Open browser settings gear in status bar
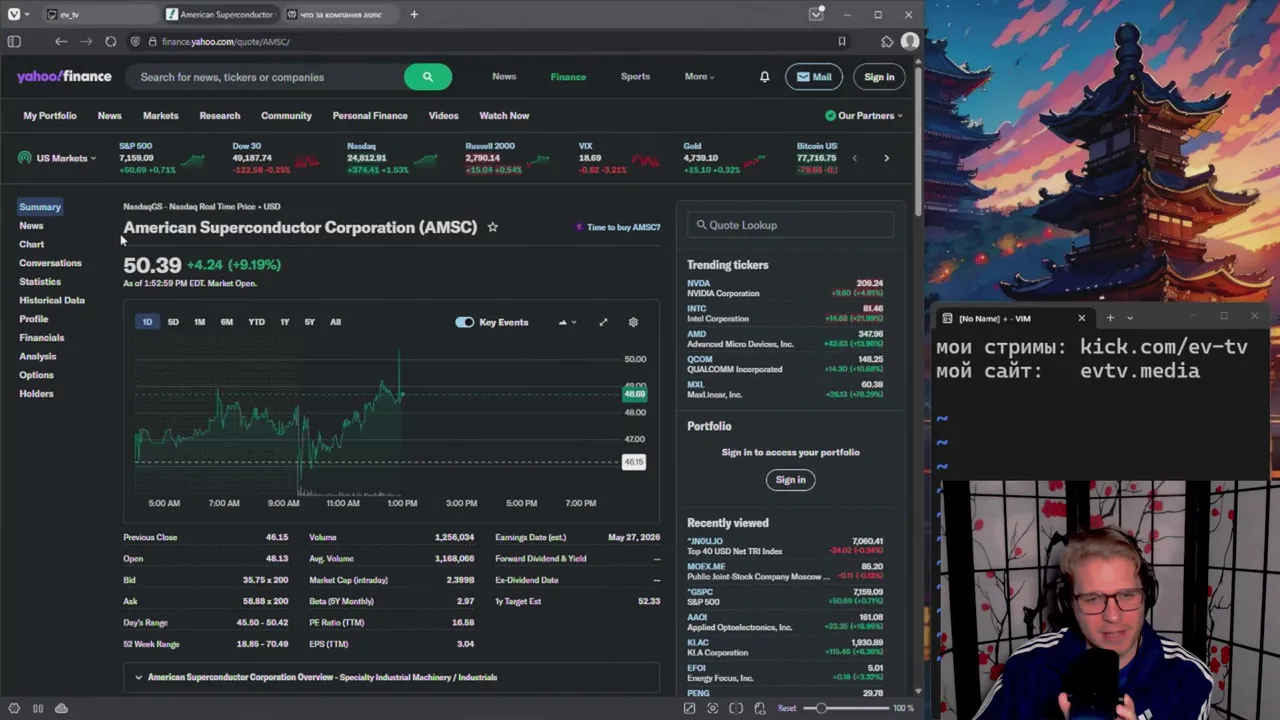1280x720 pixels. tap(14, 708)
